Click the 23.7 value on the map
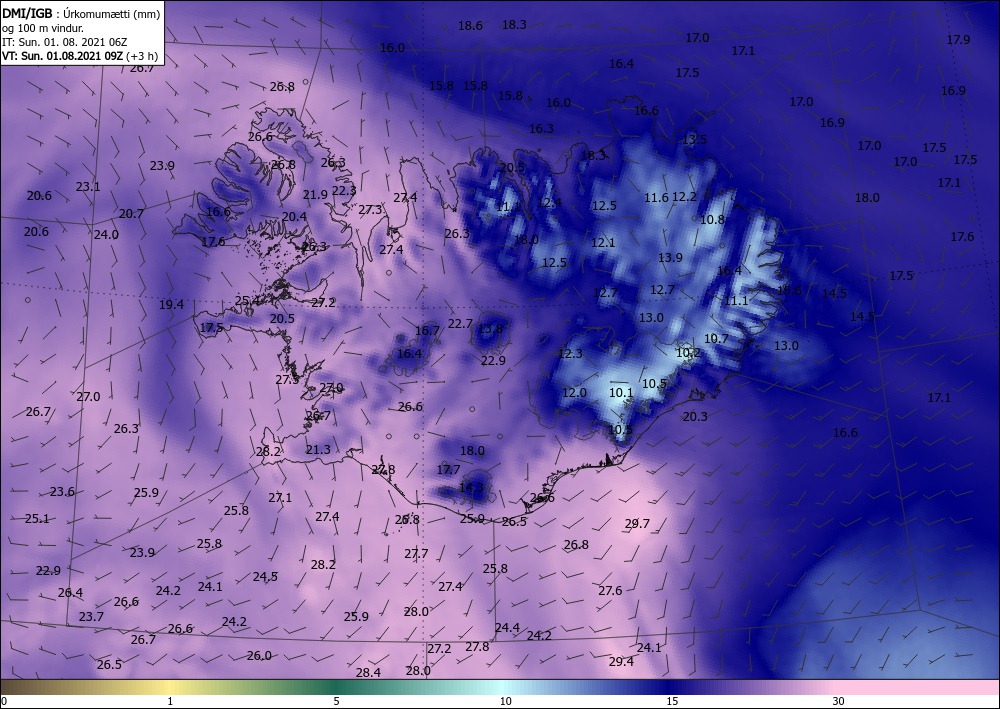Screen dimensions: 1000x709 coord(91,617)
